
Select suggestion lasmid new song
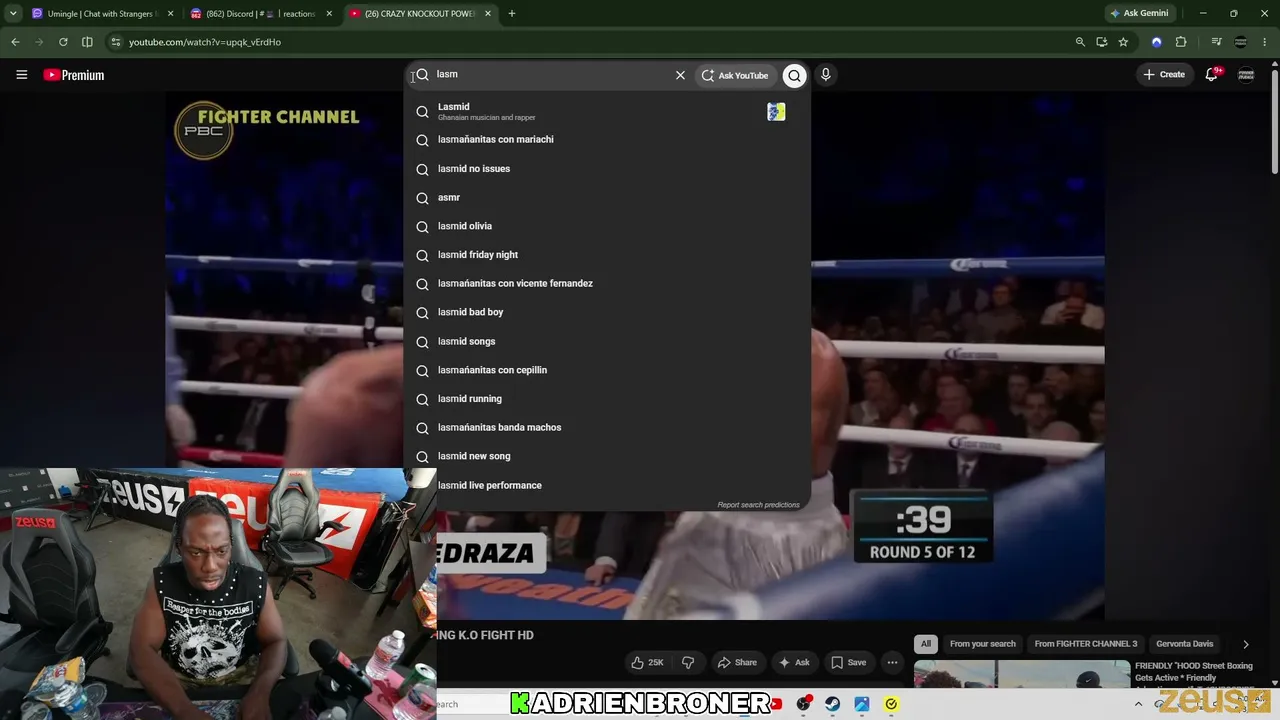pos(607,456)
